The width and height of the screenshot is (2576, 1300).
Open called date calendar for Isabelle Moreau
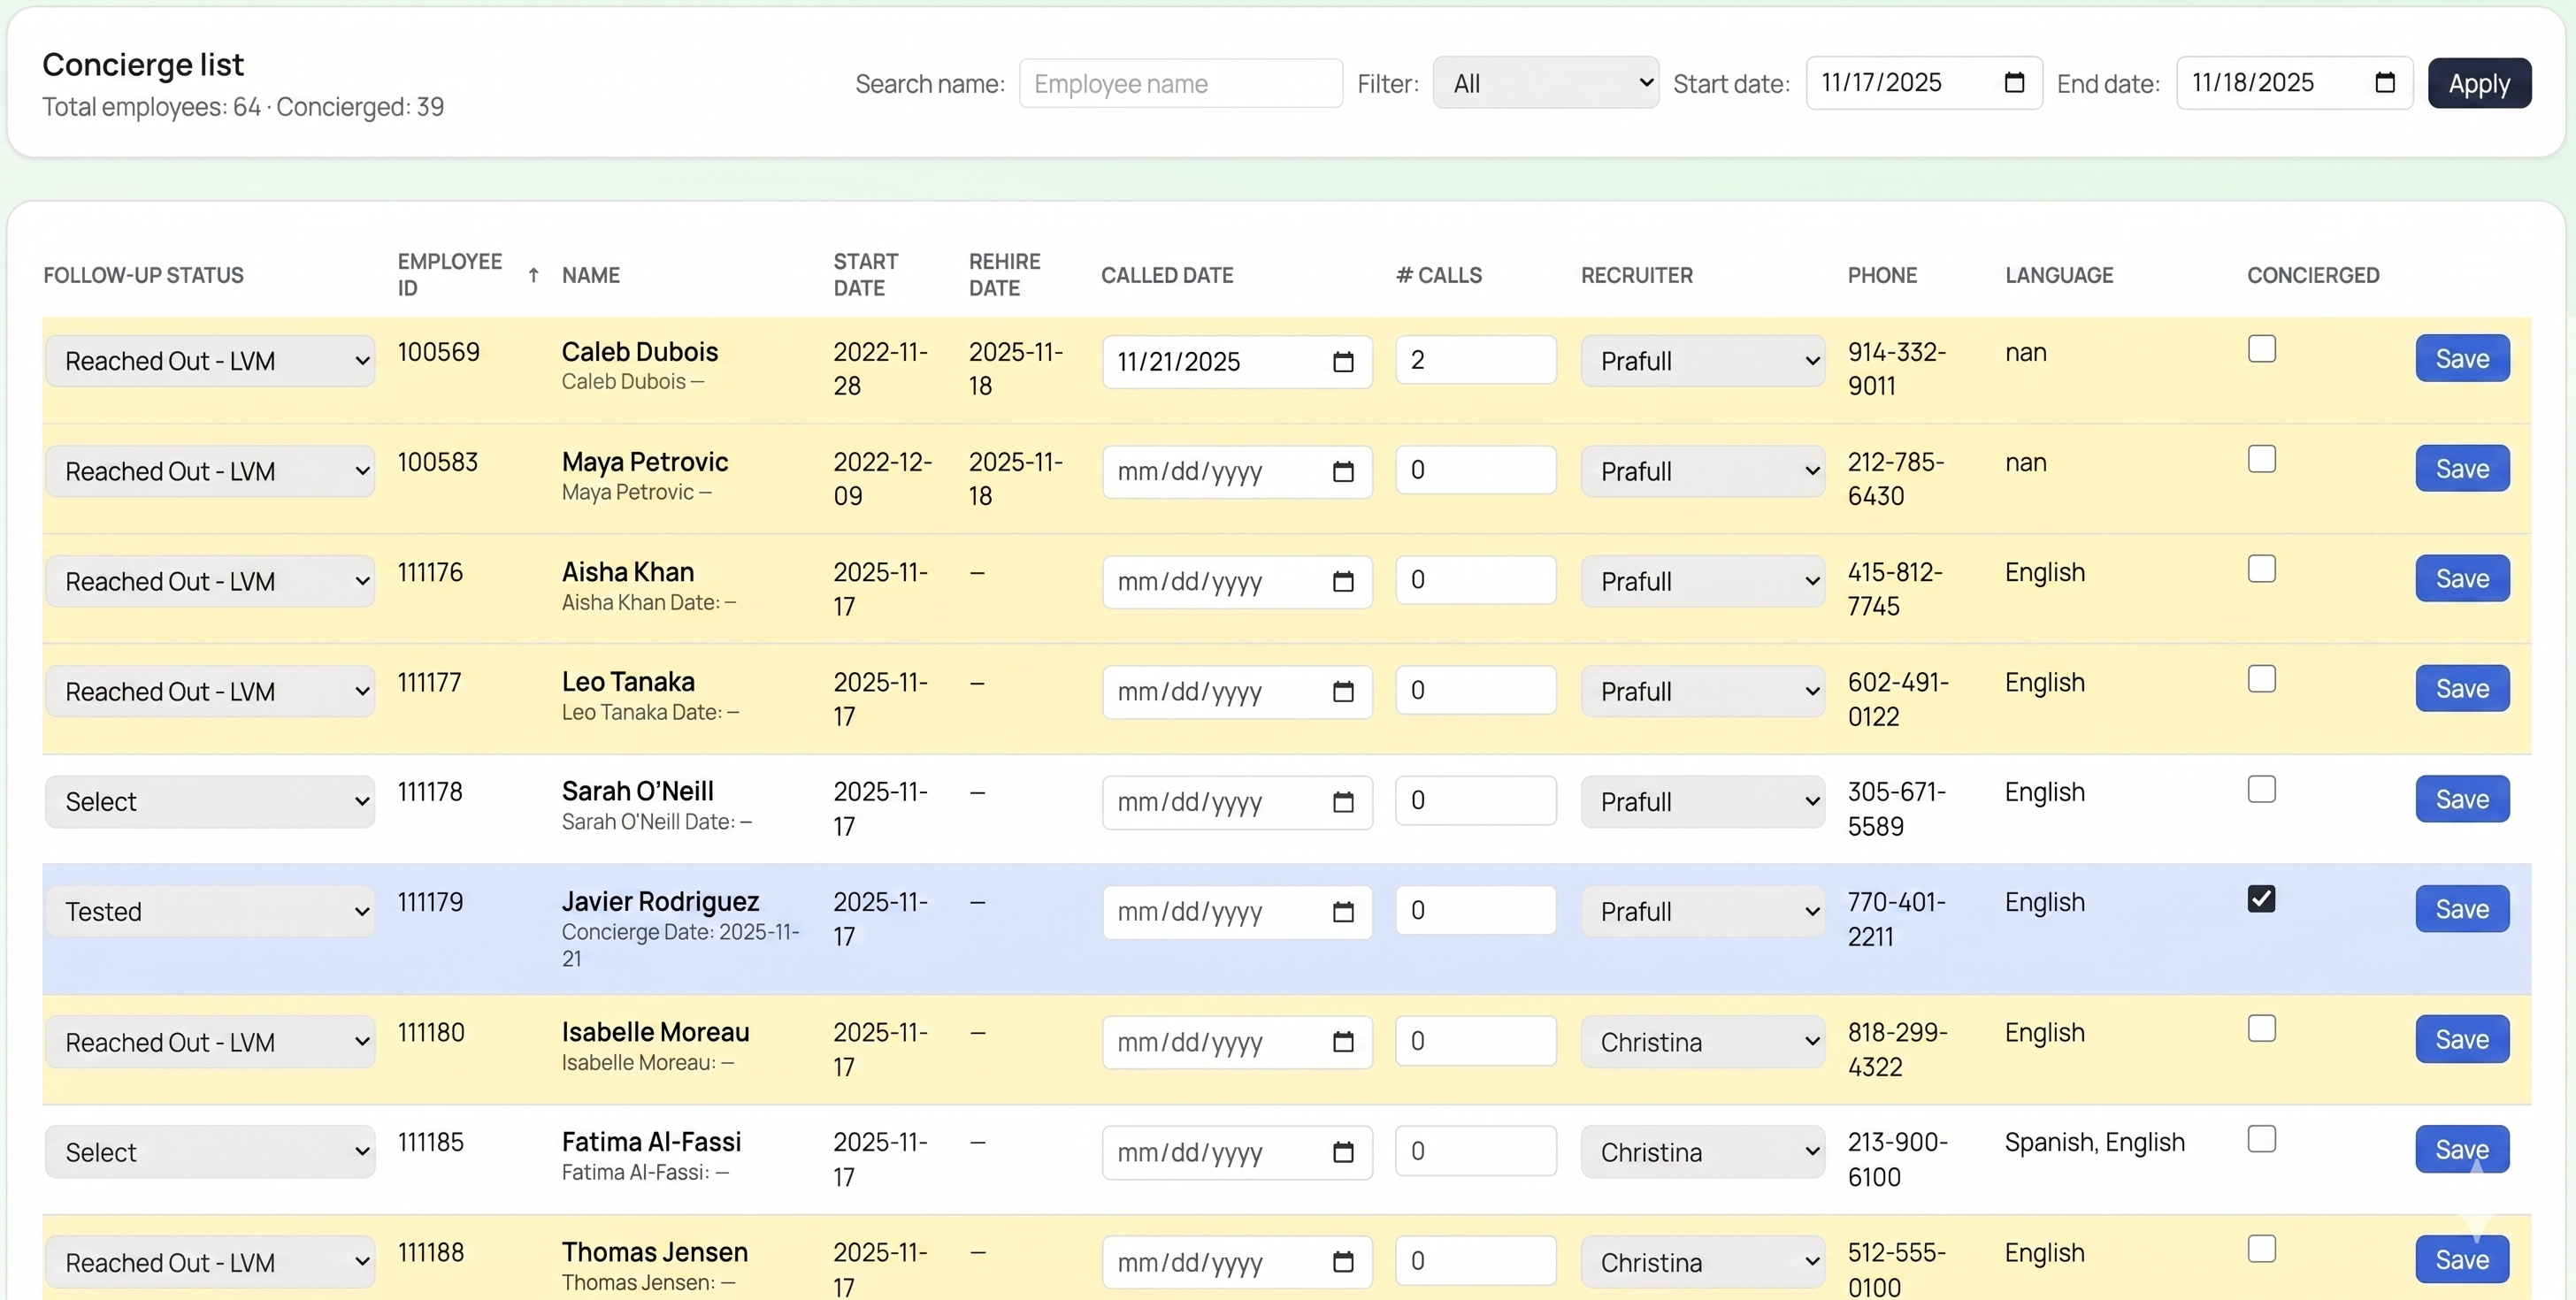click(x=1343, y=1042)
